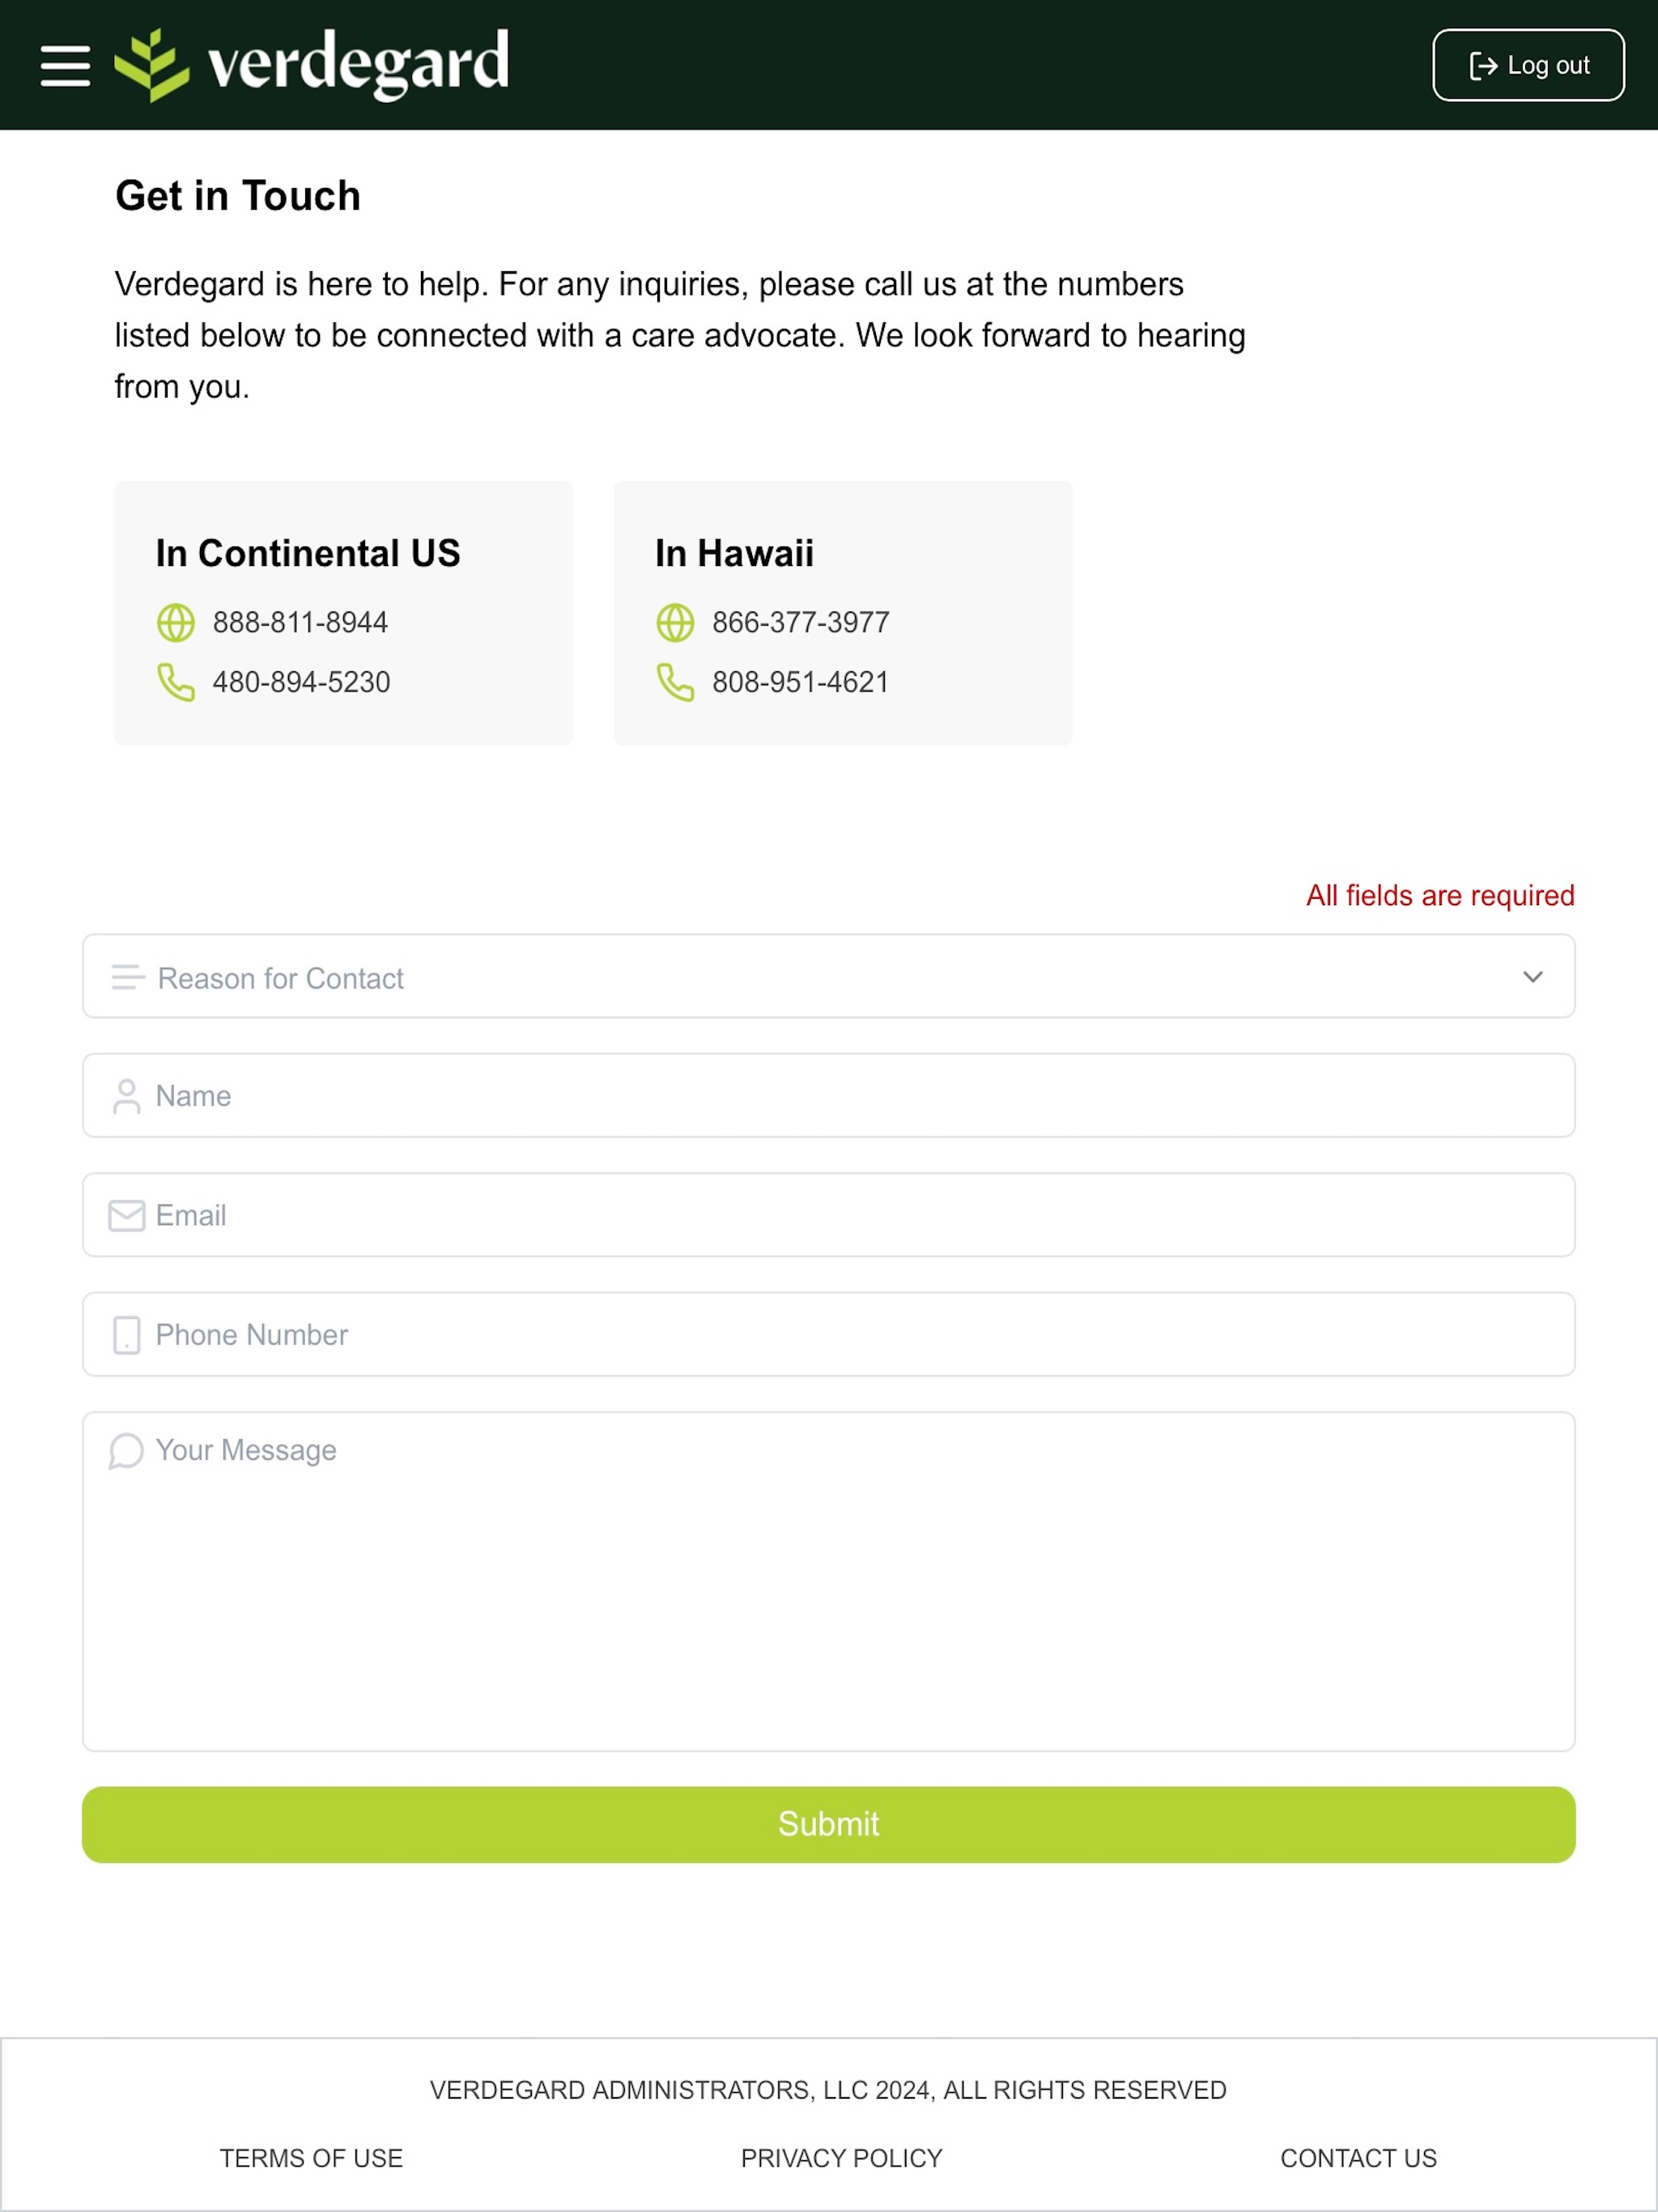Image resolution: width=1658 pixels, height=2212 pixels.
Task: Submit the contact form
Action: coord(829,1824)
